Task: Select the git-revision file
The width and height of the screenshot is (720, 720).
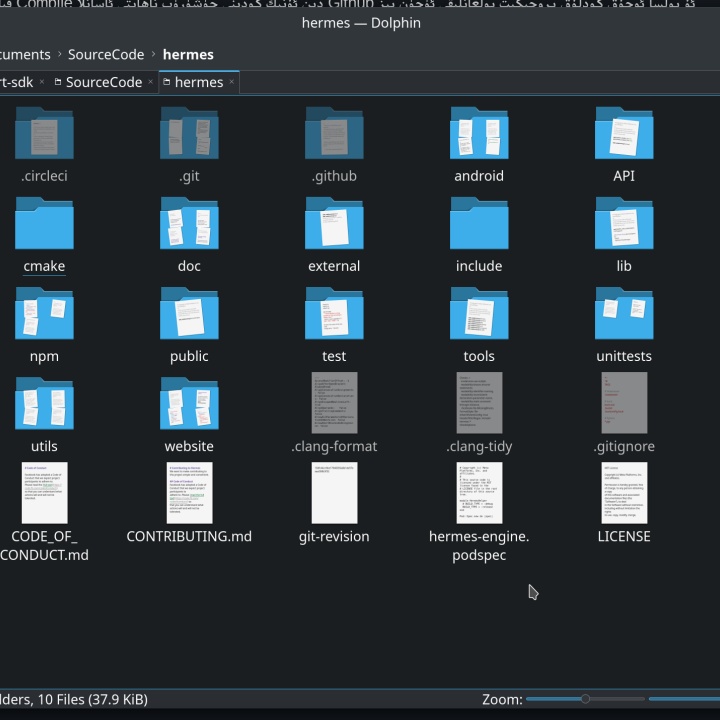Action: (334, 493)
